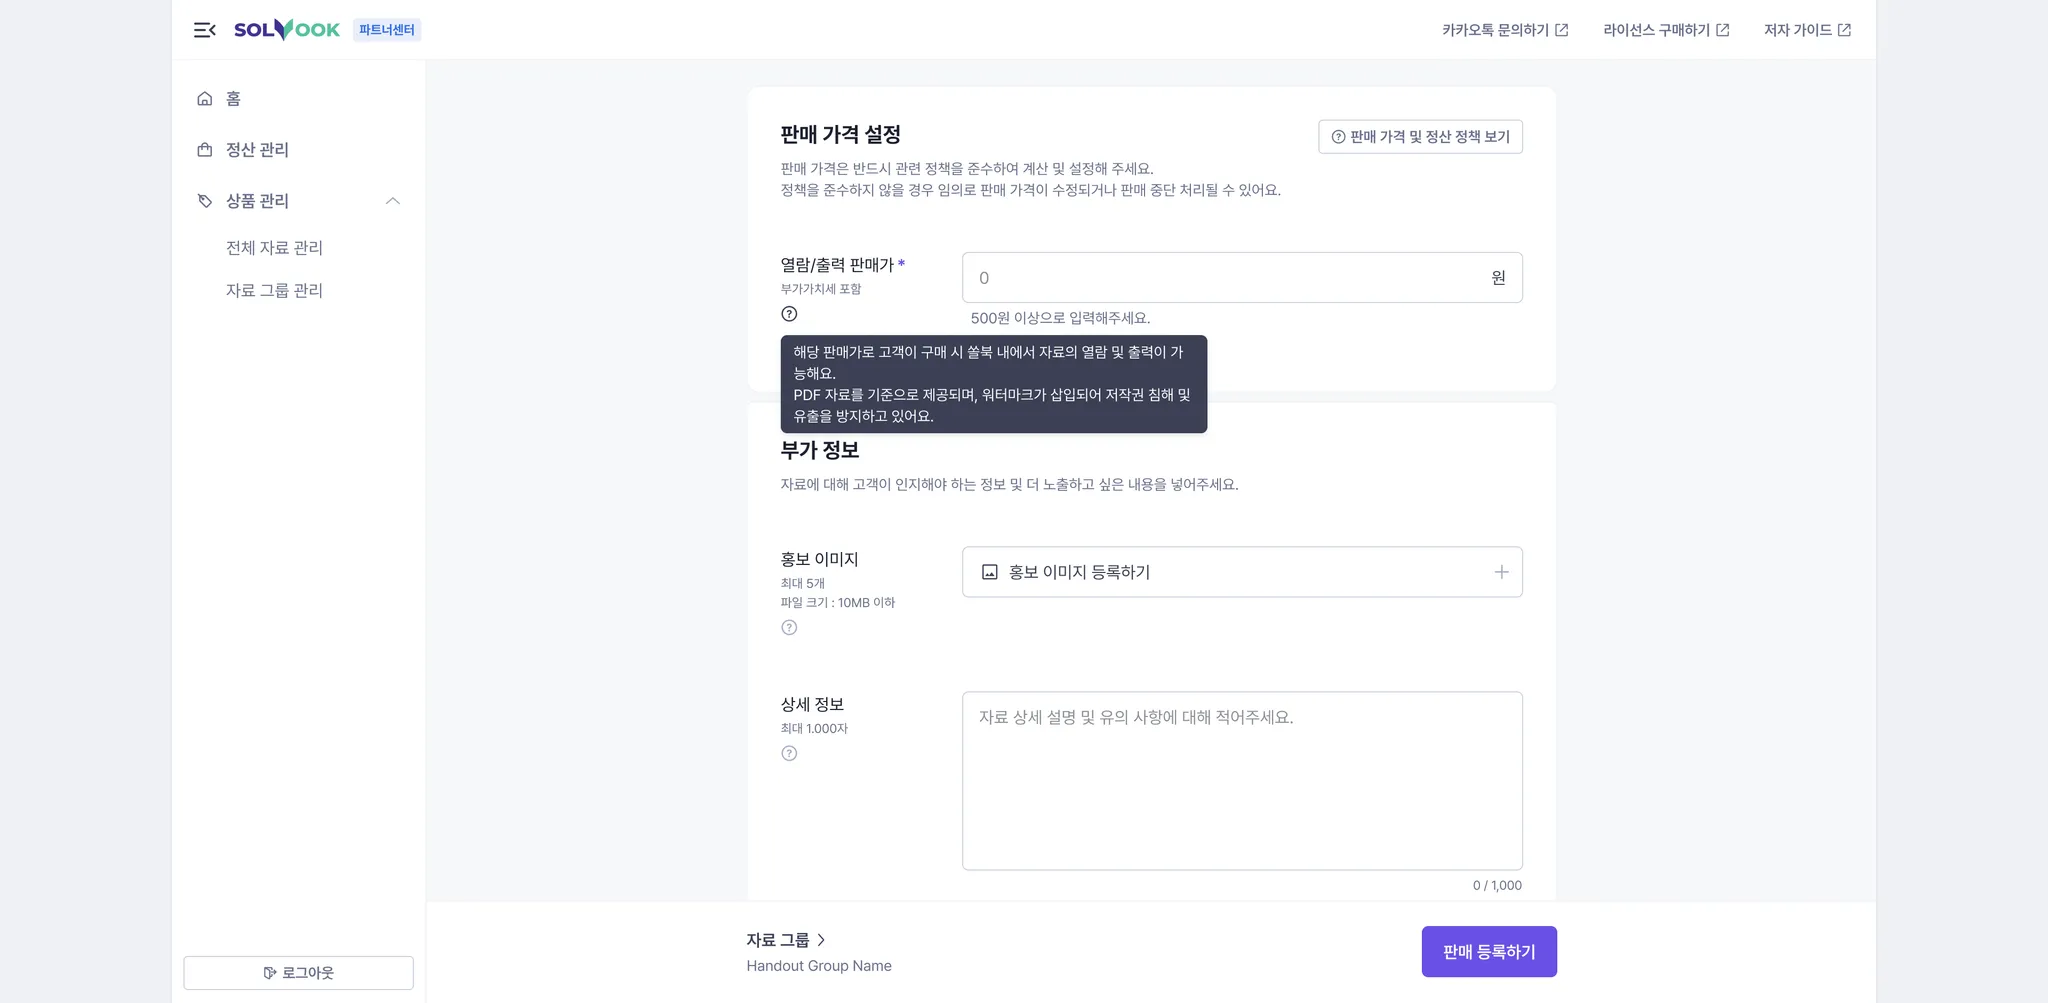Collapse sidebar with hamburger menu icon
The width and height of the screenshot is (2048, 1003).
(205, 30)
